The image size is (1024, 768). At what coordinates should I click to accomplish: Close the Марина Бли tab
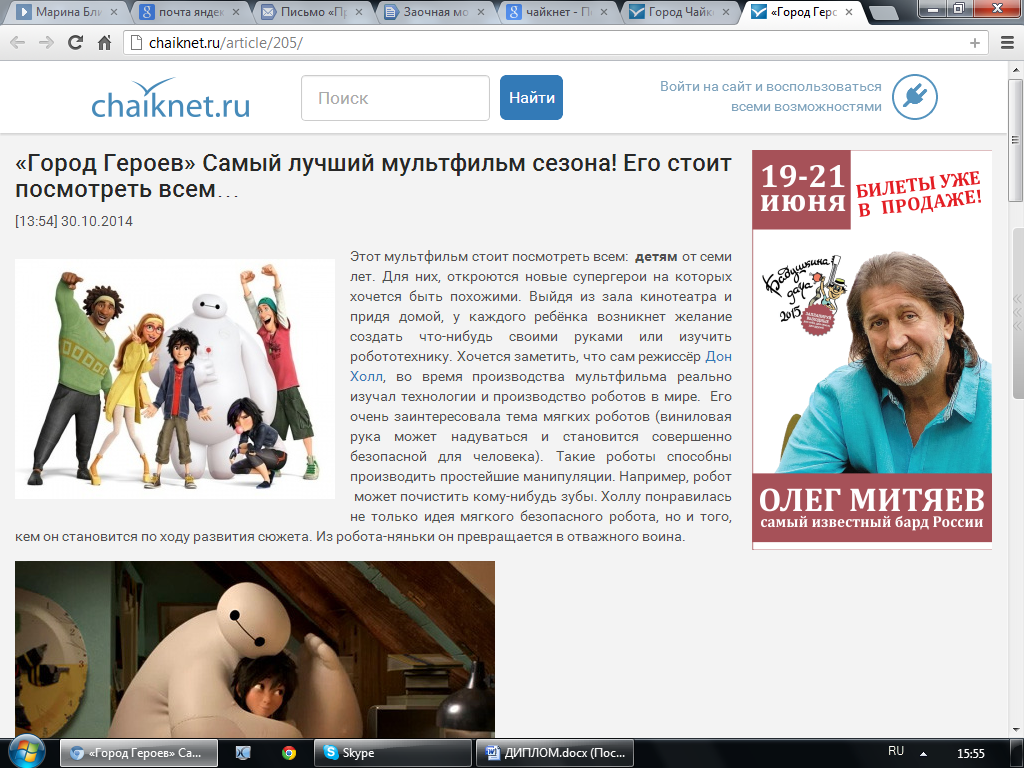click(x=114, y=12)
